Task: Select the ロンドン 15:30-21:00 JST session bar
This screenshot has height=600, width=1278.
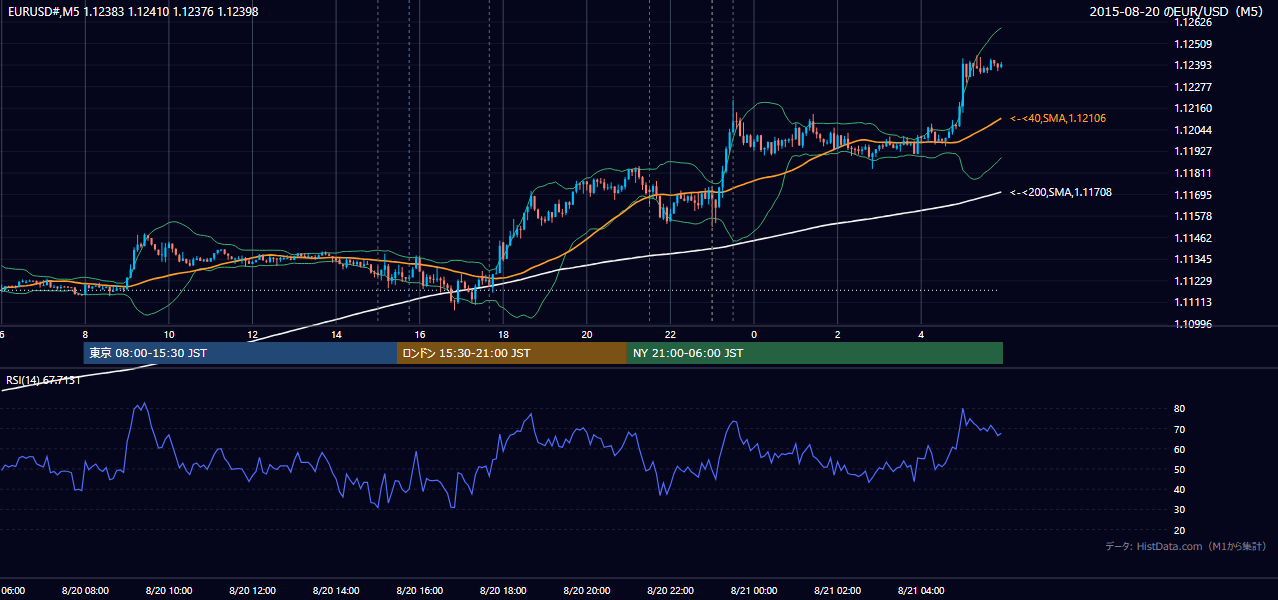Action: [x=512, y=353]
